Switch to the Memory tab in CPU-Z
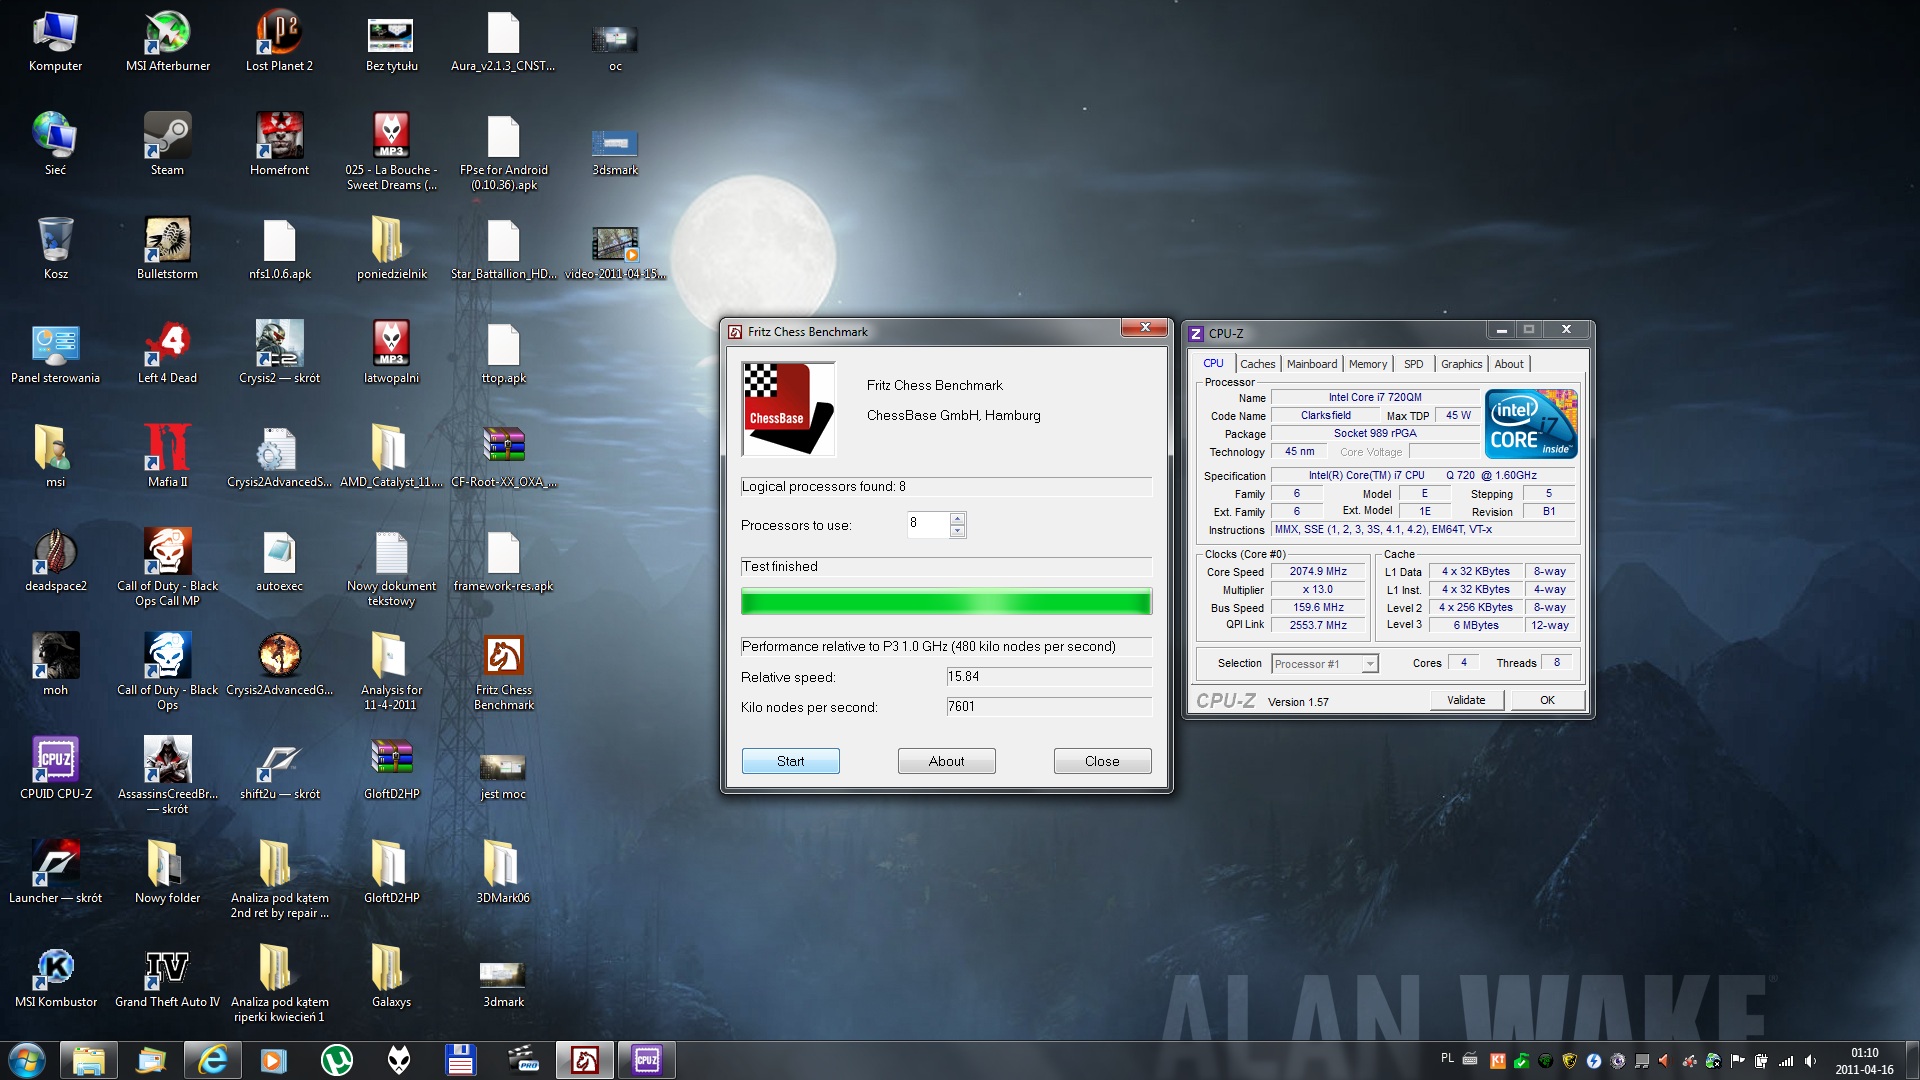 coord(1367,364)
